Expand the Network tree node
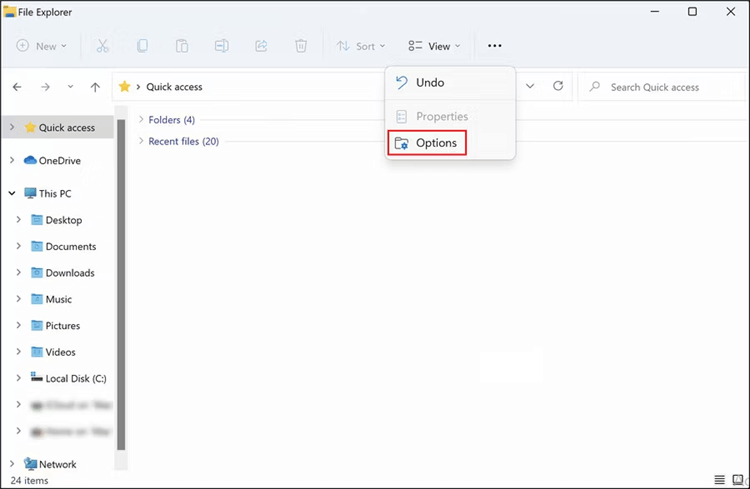The image size is (750, 489). pos(12,464)
